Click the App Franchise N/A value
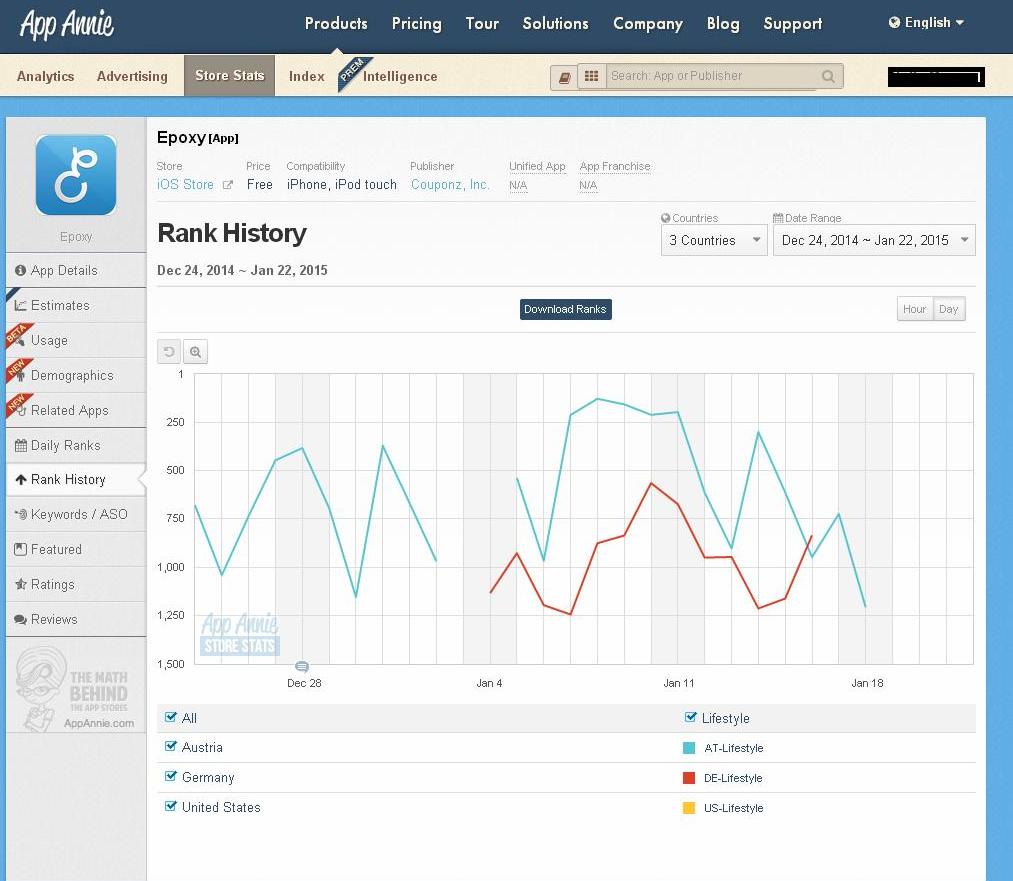The height and width of the screenshot is (881, 1013). (588, 185)
